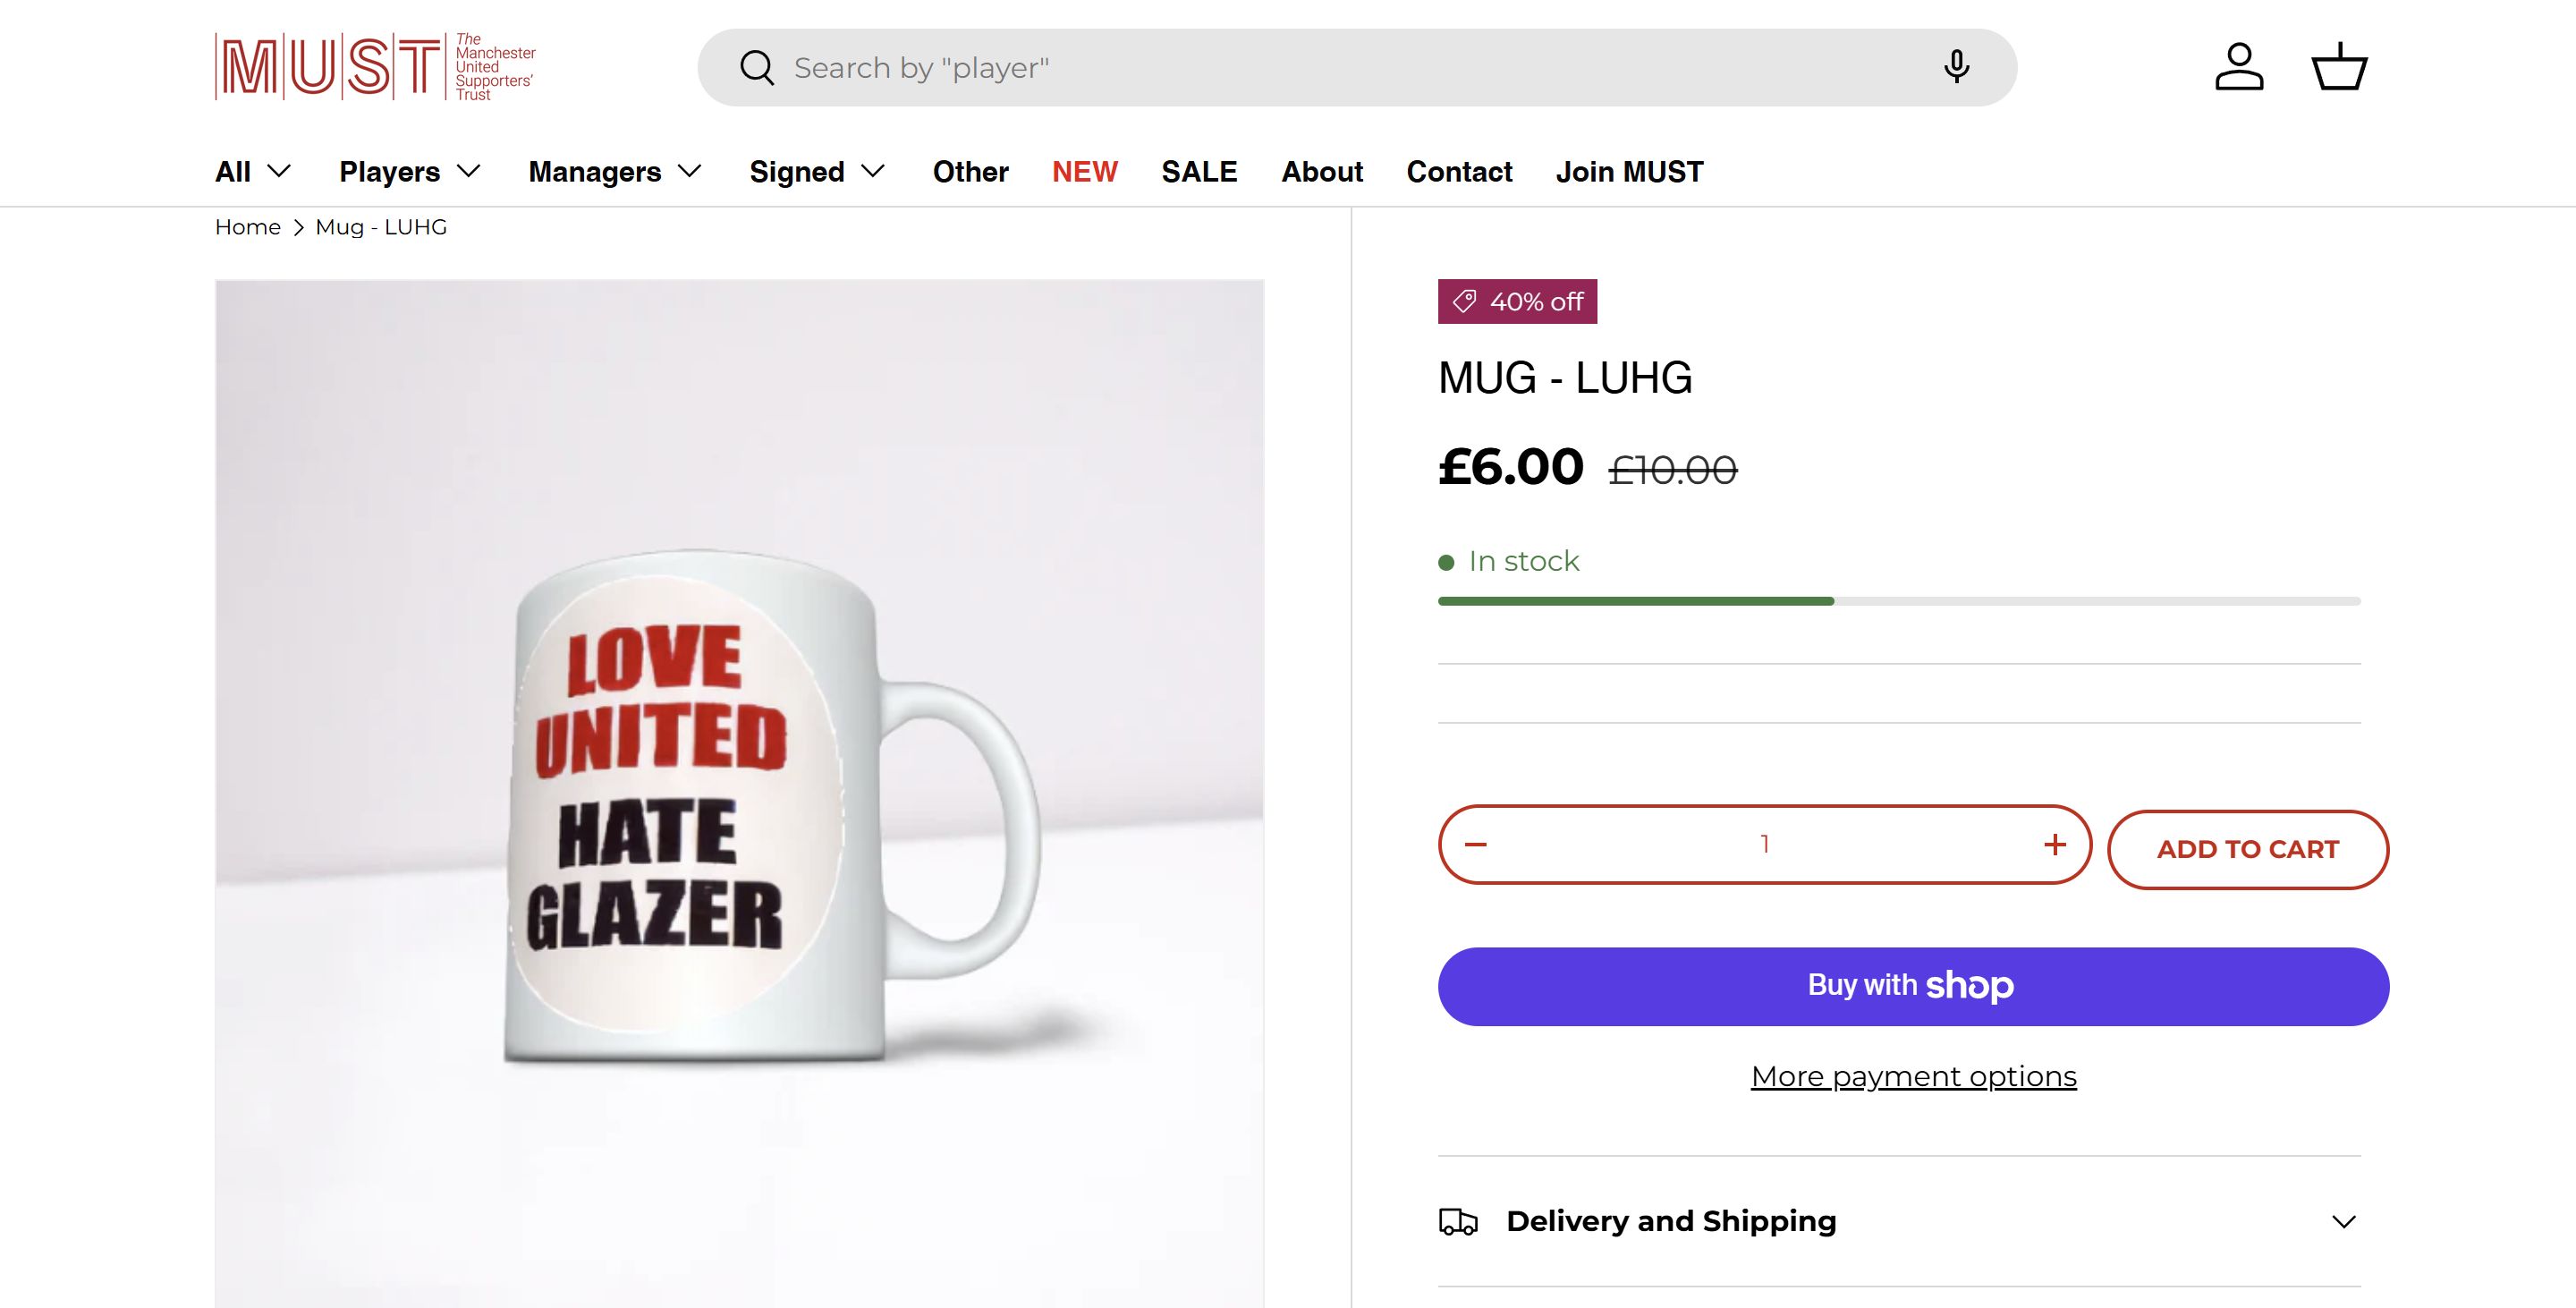Click the MUST logo
This screenshot has height=1308, width=2576.
[x=375, y=67]
